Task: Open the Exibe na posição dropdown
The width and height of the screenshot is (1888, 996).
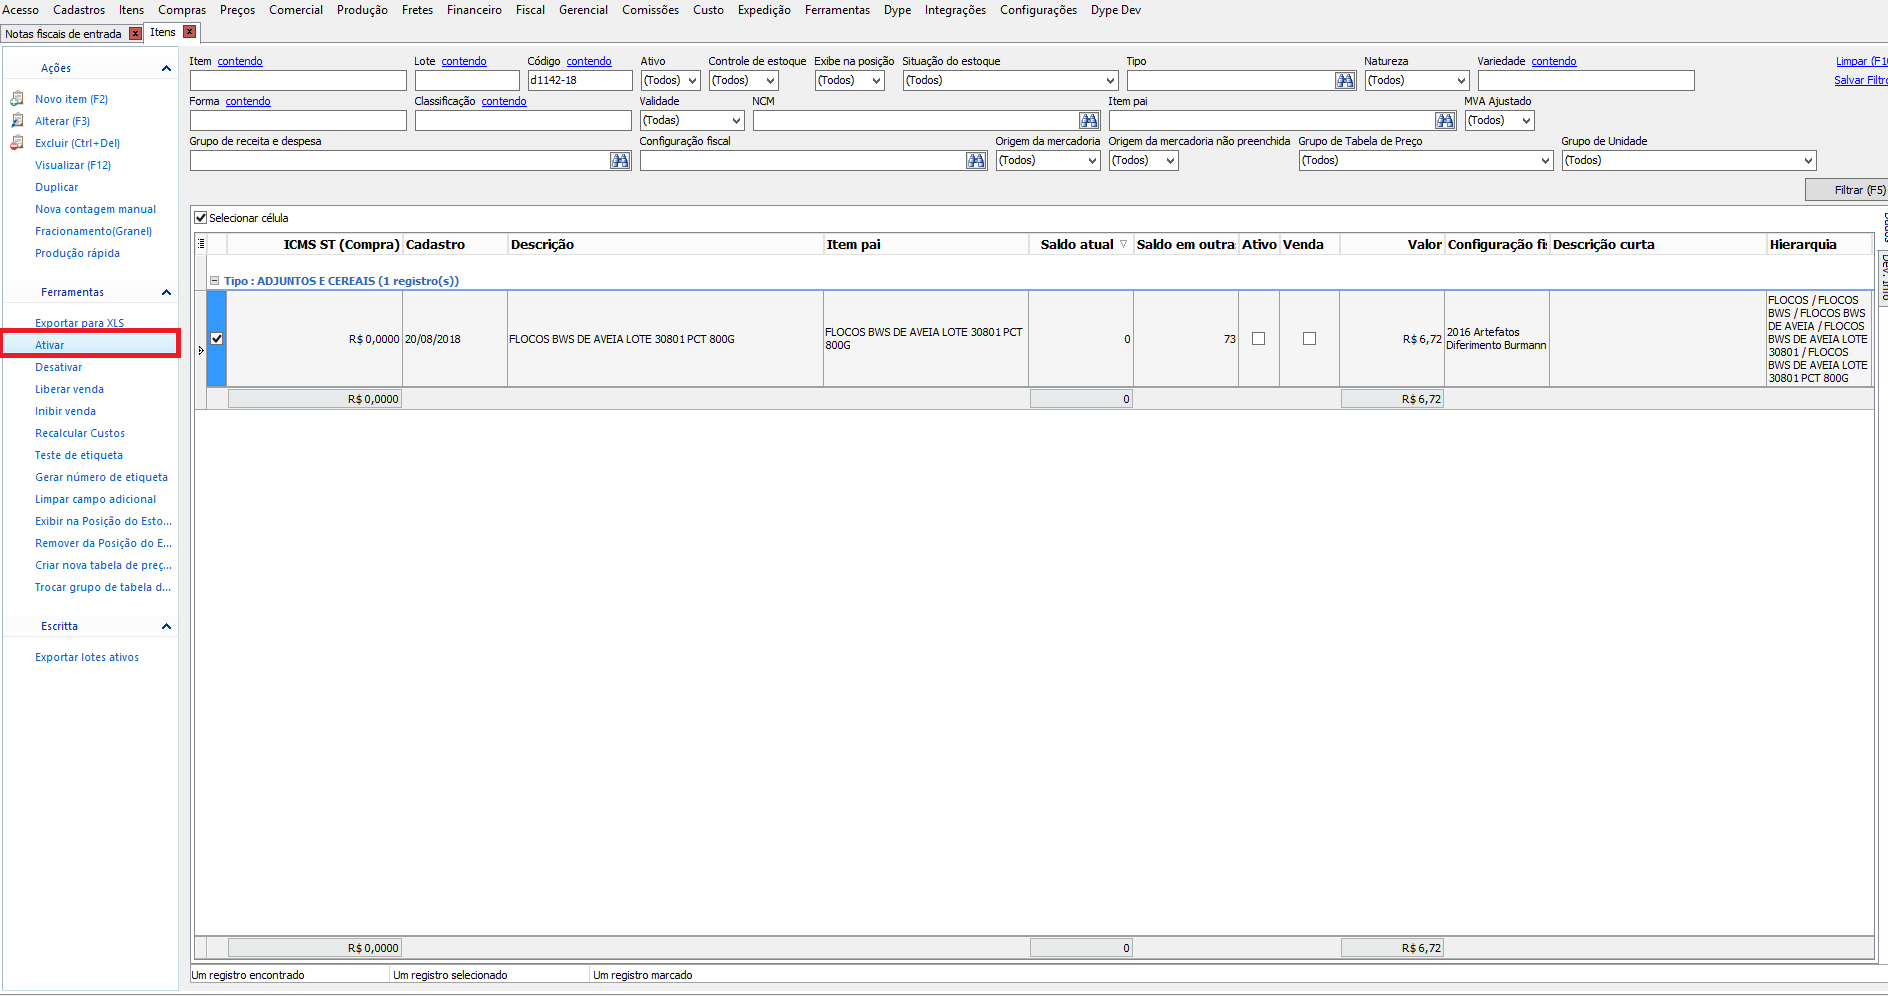Action: tap(876, 80)
